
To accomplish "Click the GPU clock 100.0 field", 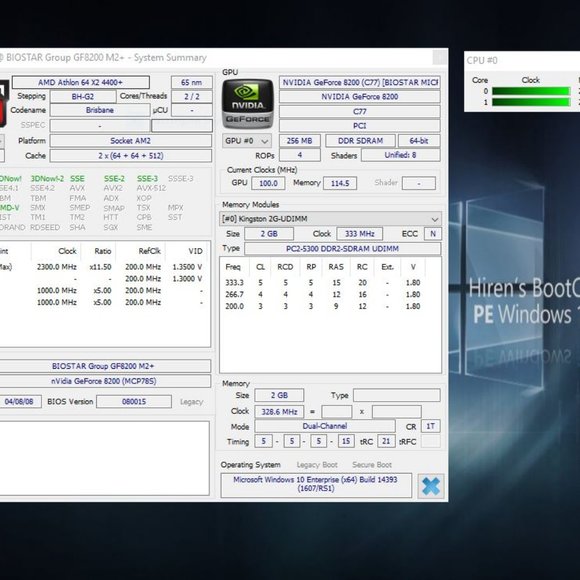I will [x=268, y=183].
